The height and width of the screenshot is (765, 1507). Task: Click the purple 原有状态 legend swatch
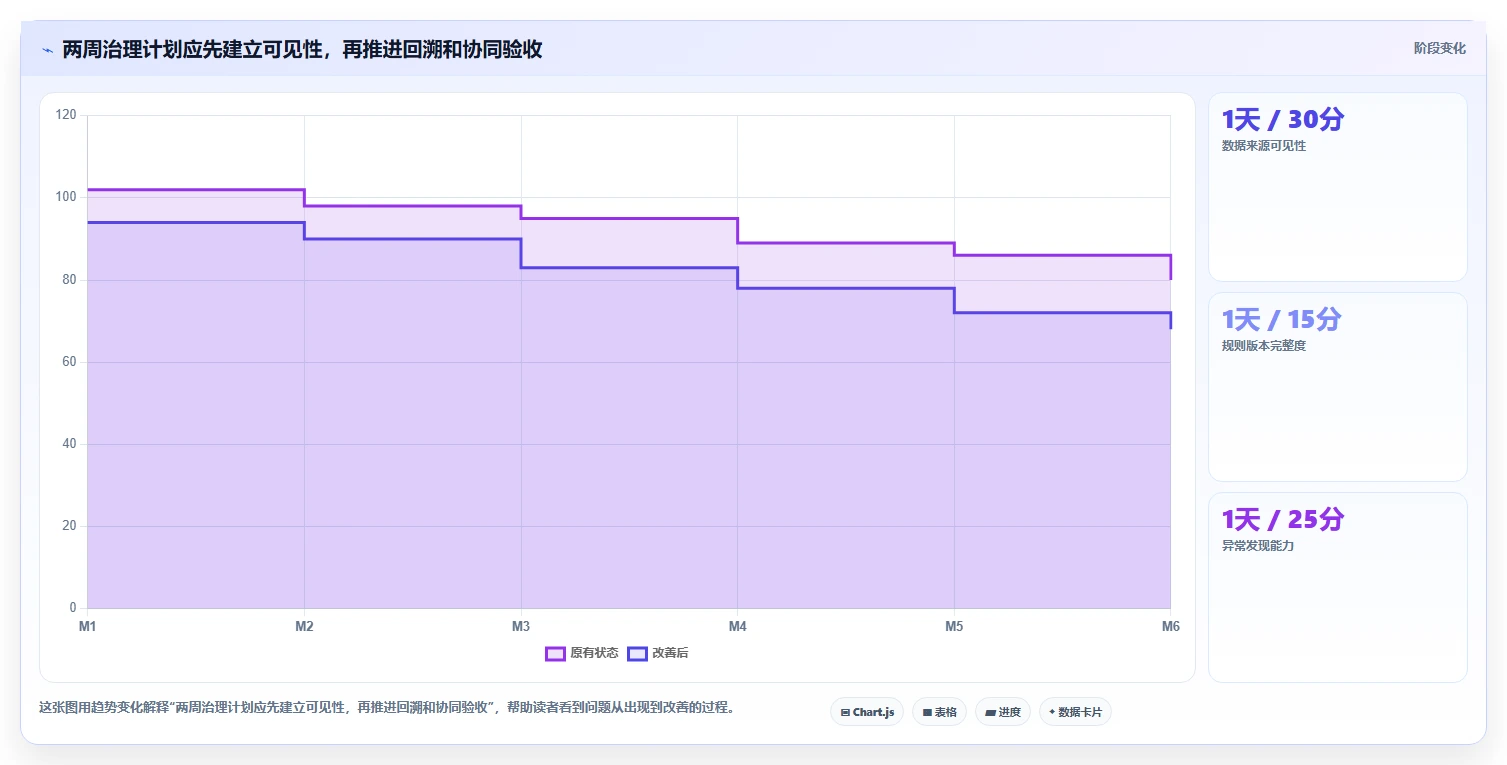(x=555, y=653)
